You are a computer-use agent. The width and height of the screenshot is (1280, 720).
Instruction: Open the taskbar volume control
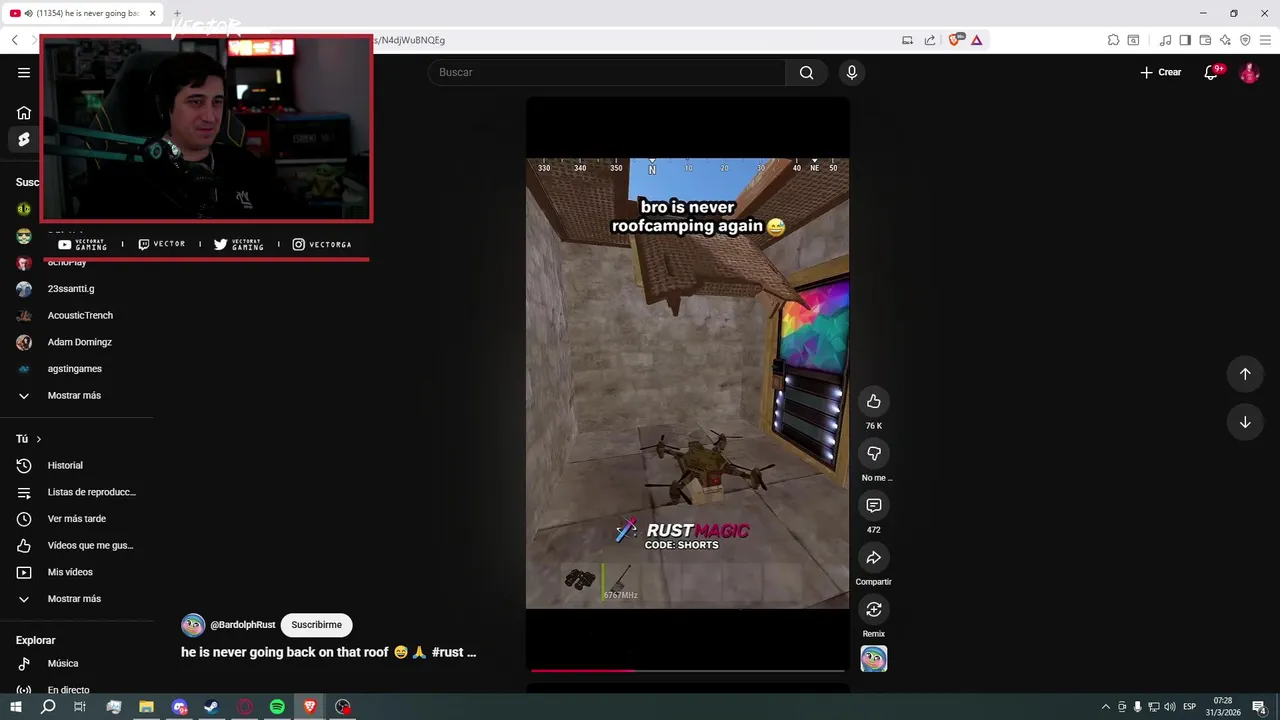coord(1170,707)
